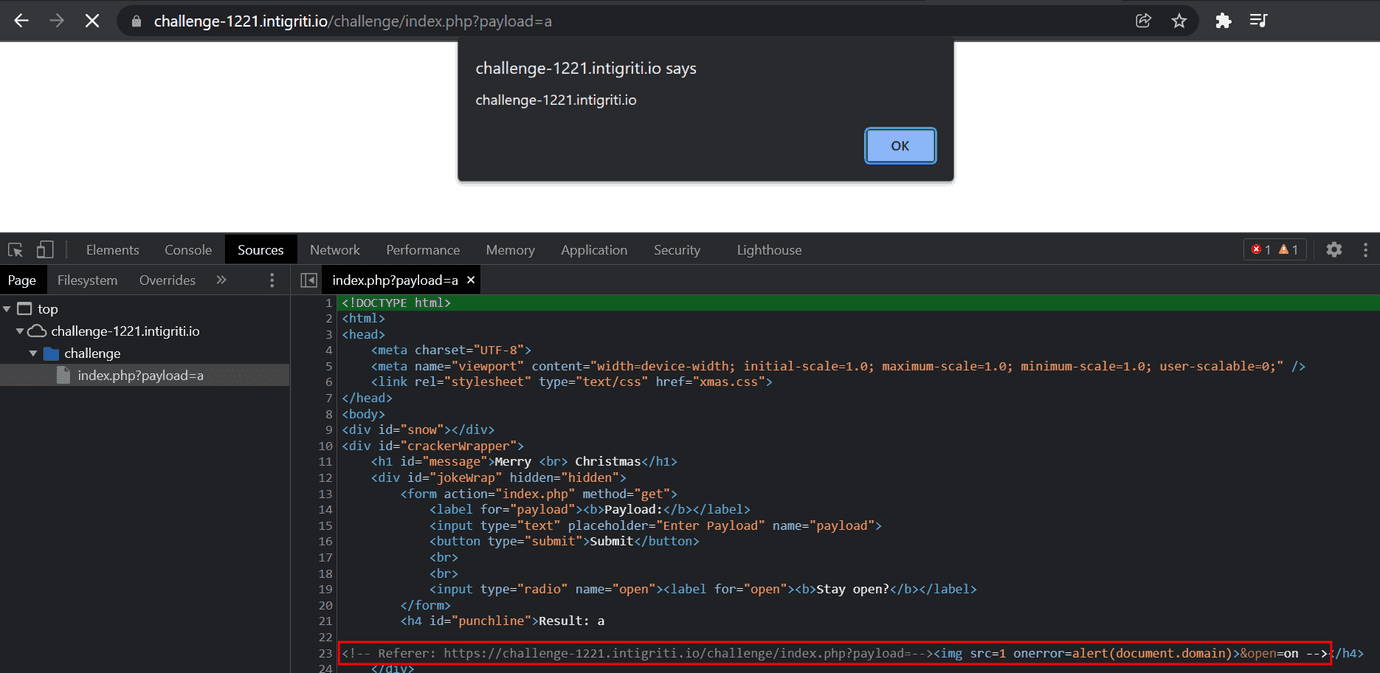Click the share page icon

(1143, 21)
